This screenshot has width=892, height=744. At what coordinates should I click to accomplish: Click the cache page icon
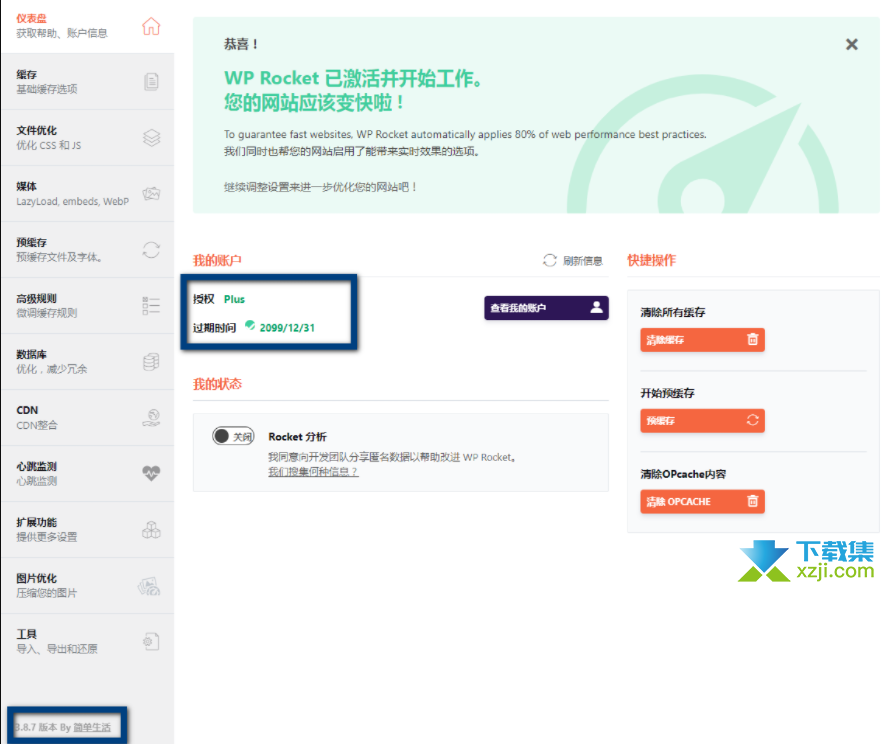click(x=151, y=81)
